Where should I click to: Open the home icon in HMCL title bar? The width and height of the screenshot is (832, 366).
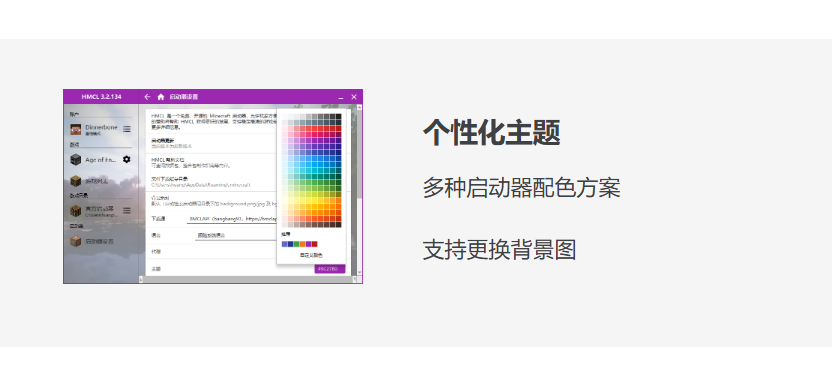pos(161,97)
